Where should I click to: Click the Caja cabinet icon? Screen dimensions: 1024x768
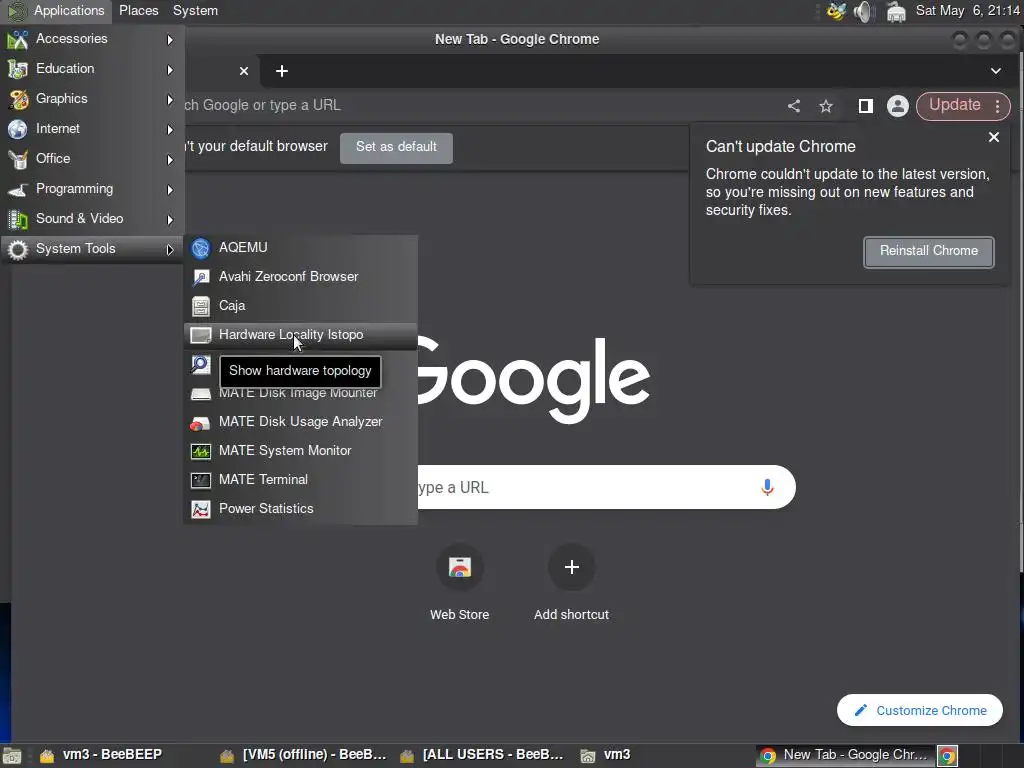(x=200, y=306)
